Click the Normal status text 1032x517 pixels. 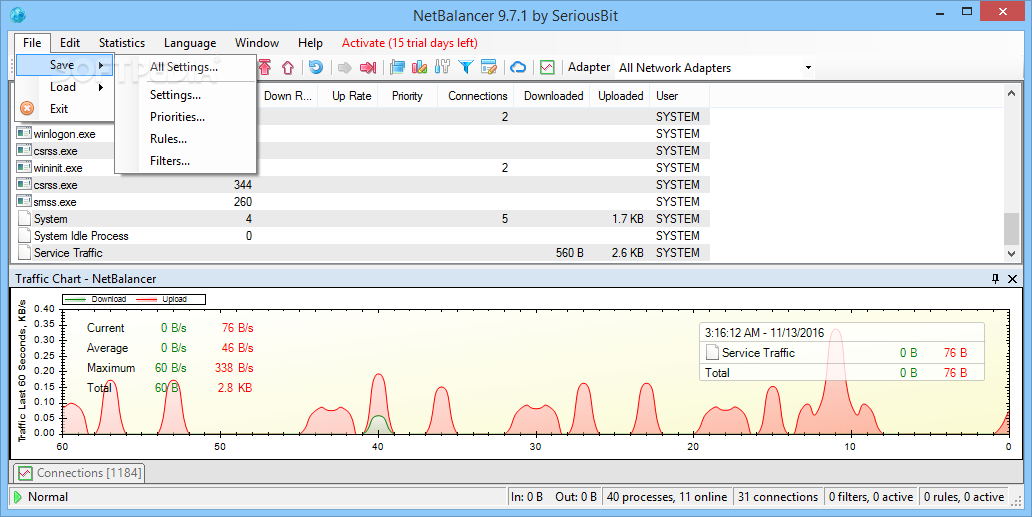point(48,497)
